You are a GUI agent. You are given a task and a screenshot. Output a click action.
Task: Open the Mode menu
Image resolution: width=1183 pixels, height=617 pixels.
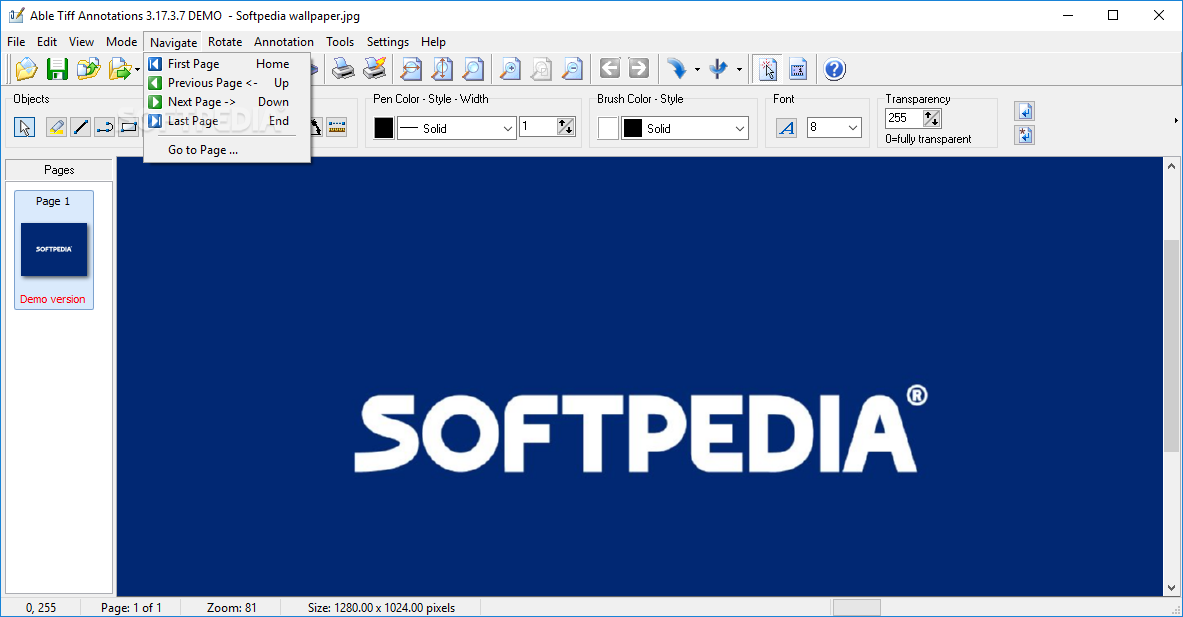point(121,41)
